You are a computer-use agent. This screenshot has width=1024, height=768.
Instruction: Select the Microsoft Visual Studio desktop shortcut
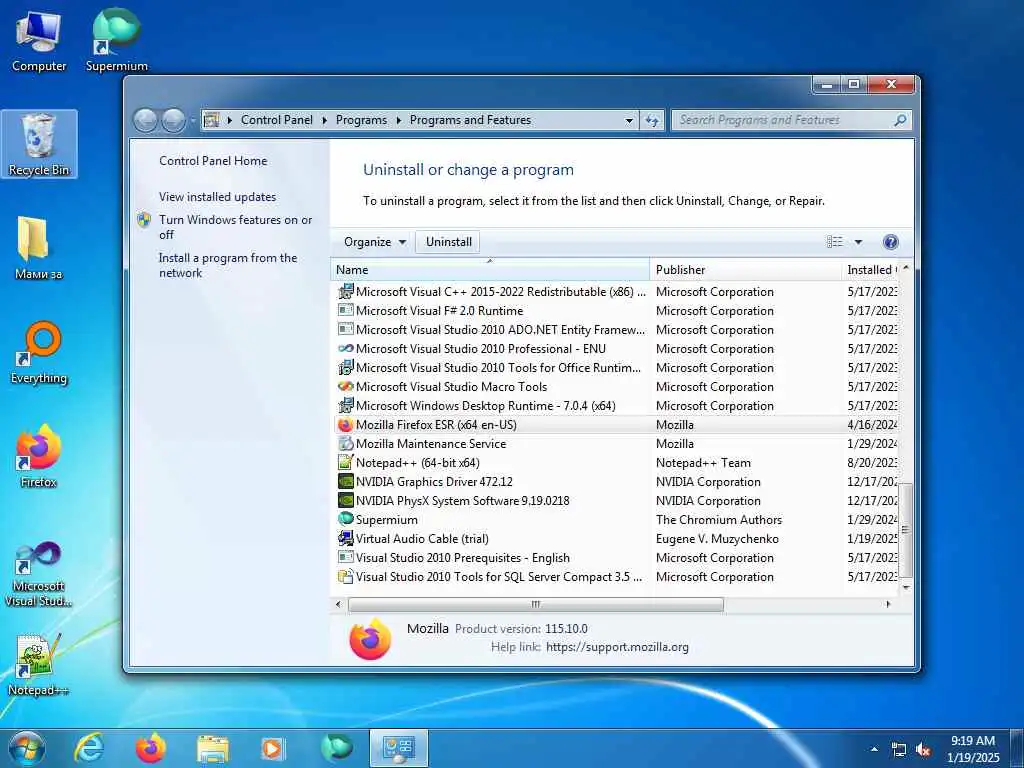coord(39,575)
